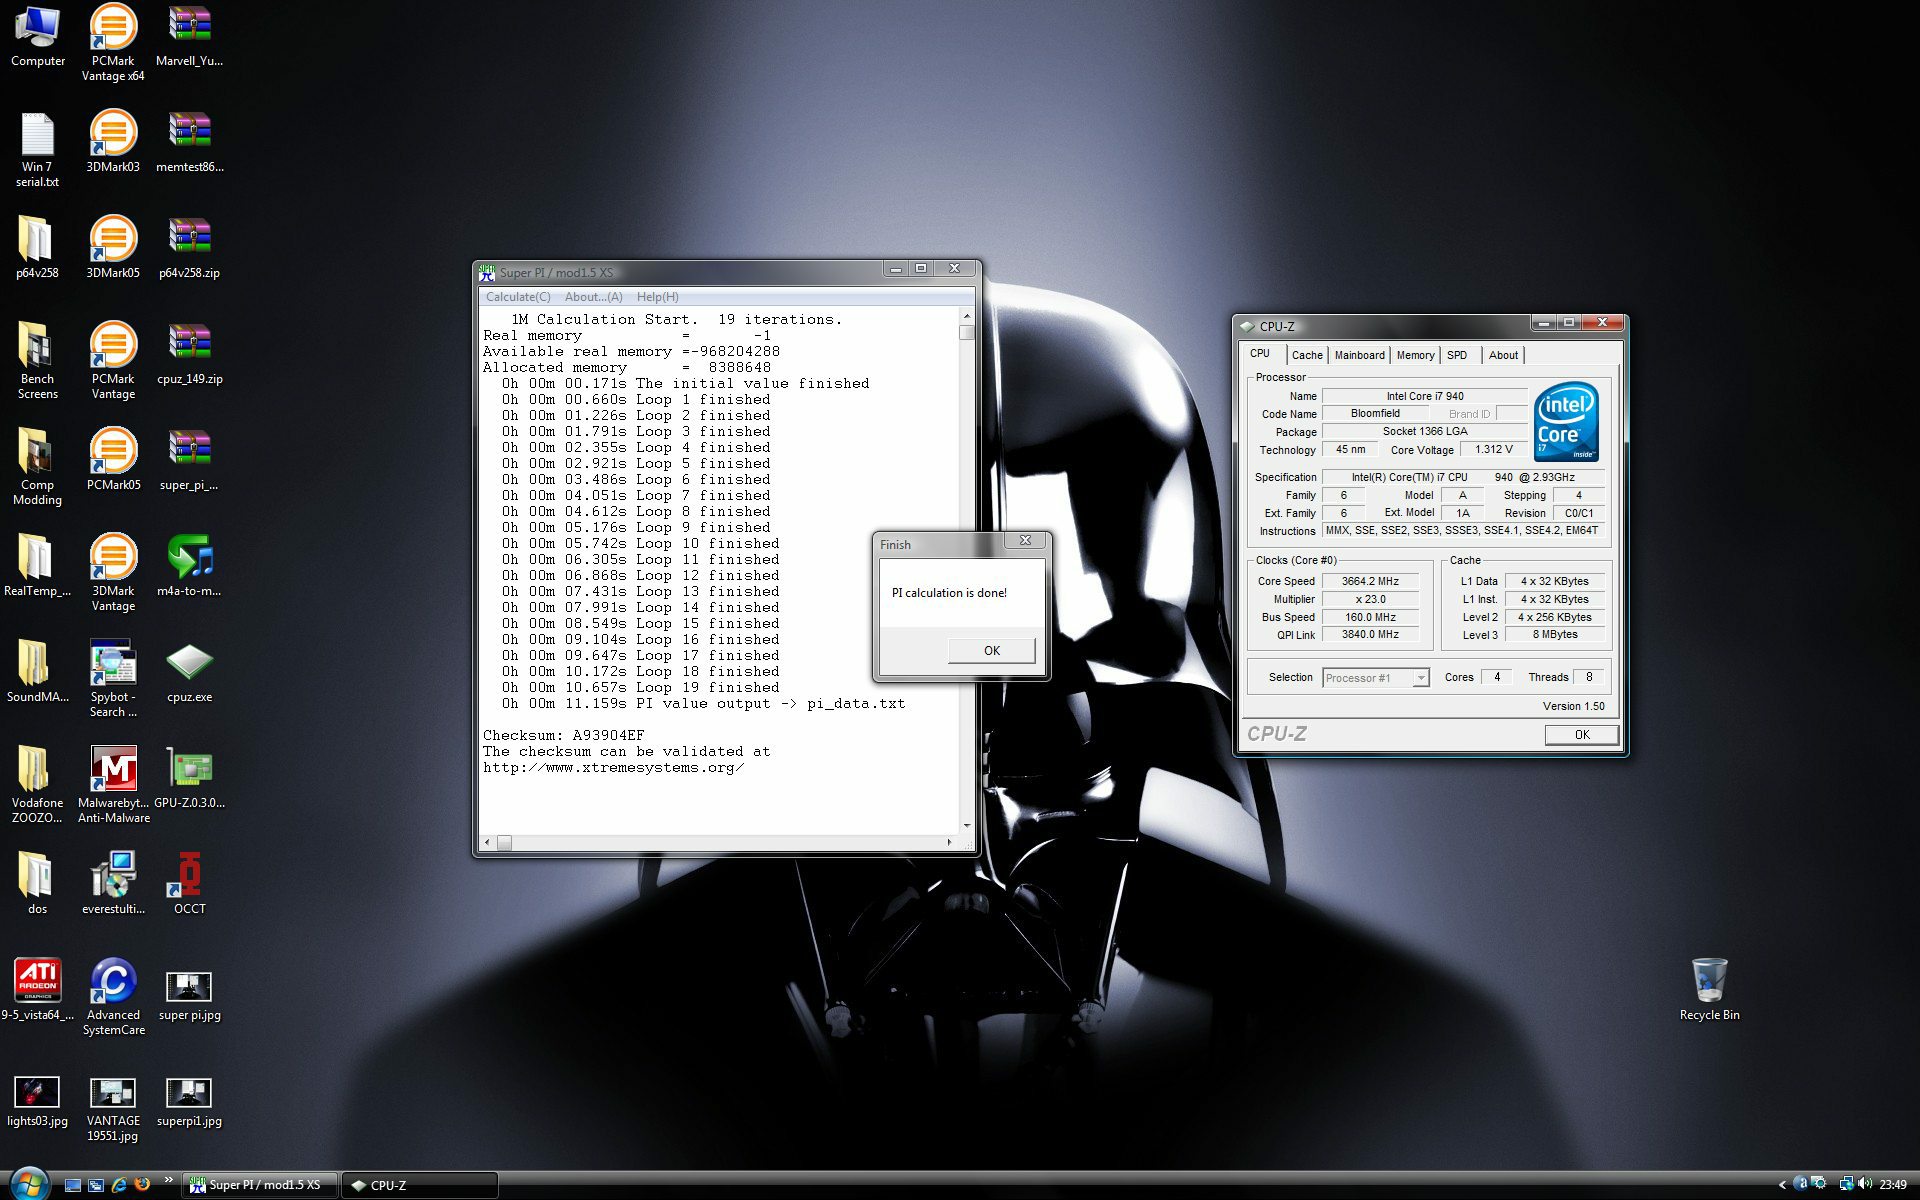Click OK in the Finish dialog
This screenshot has height=1200, width=1920.
click(x=991, y=650)
